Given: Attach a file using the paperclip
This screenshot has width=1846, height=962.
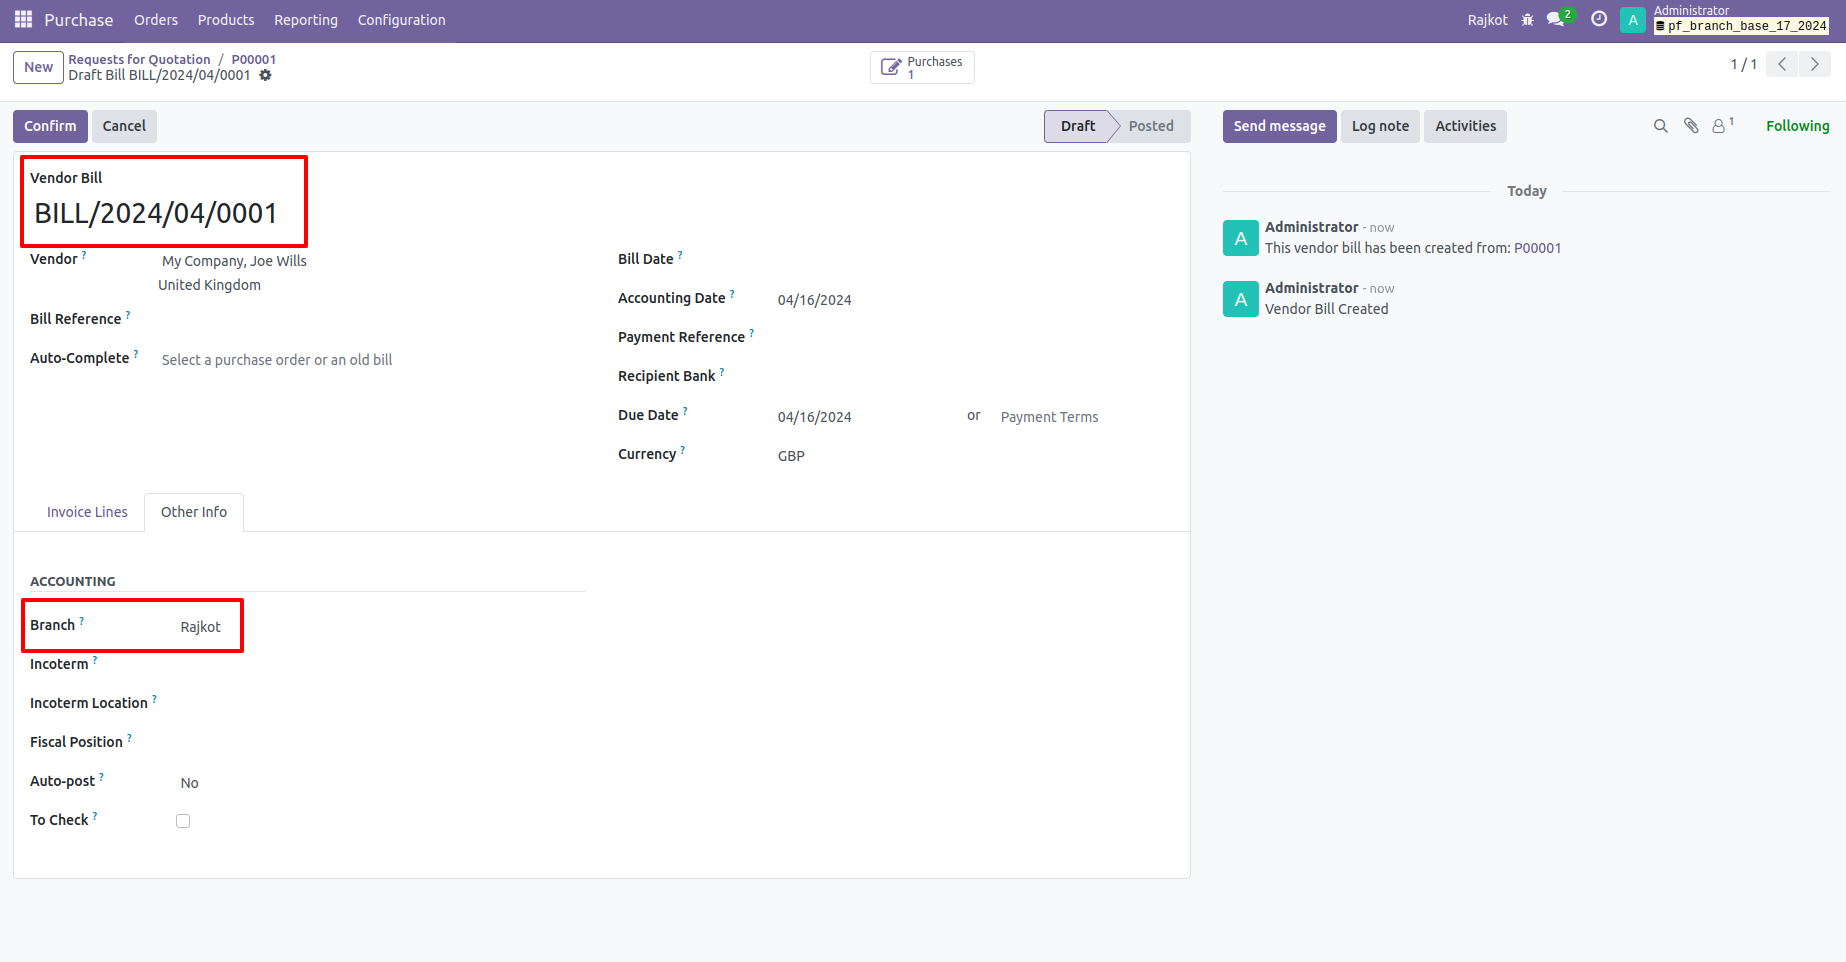Looking at the screenshot, I should click(1690, 125).
